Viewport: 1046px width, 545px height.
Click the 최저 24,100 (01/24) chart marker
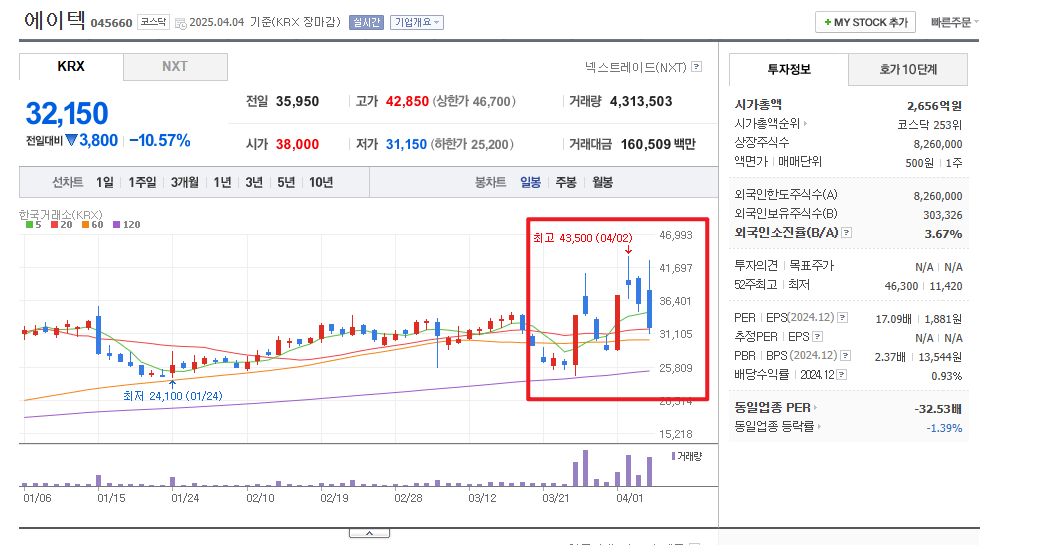[173, 396]
